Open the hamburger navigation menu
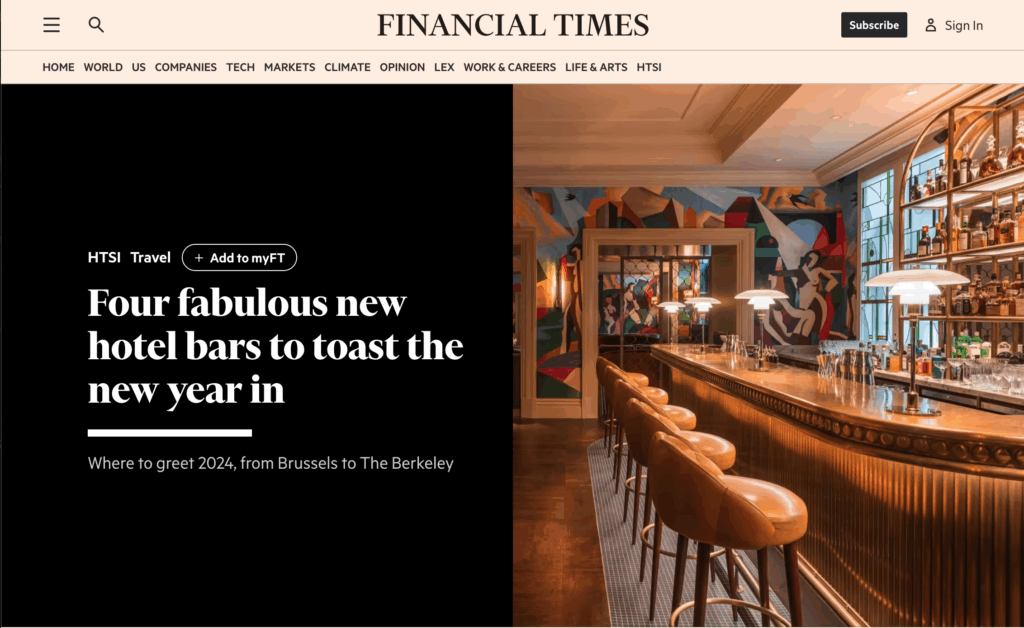This screenshot has height=628, width=1024. [52, 25]
